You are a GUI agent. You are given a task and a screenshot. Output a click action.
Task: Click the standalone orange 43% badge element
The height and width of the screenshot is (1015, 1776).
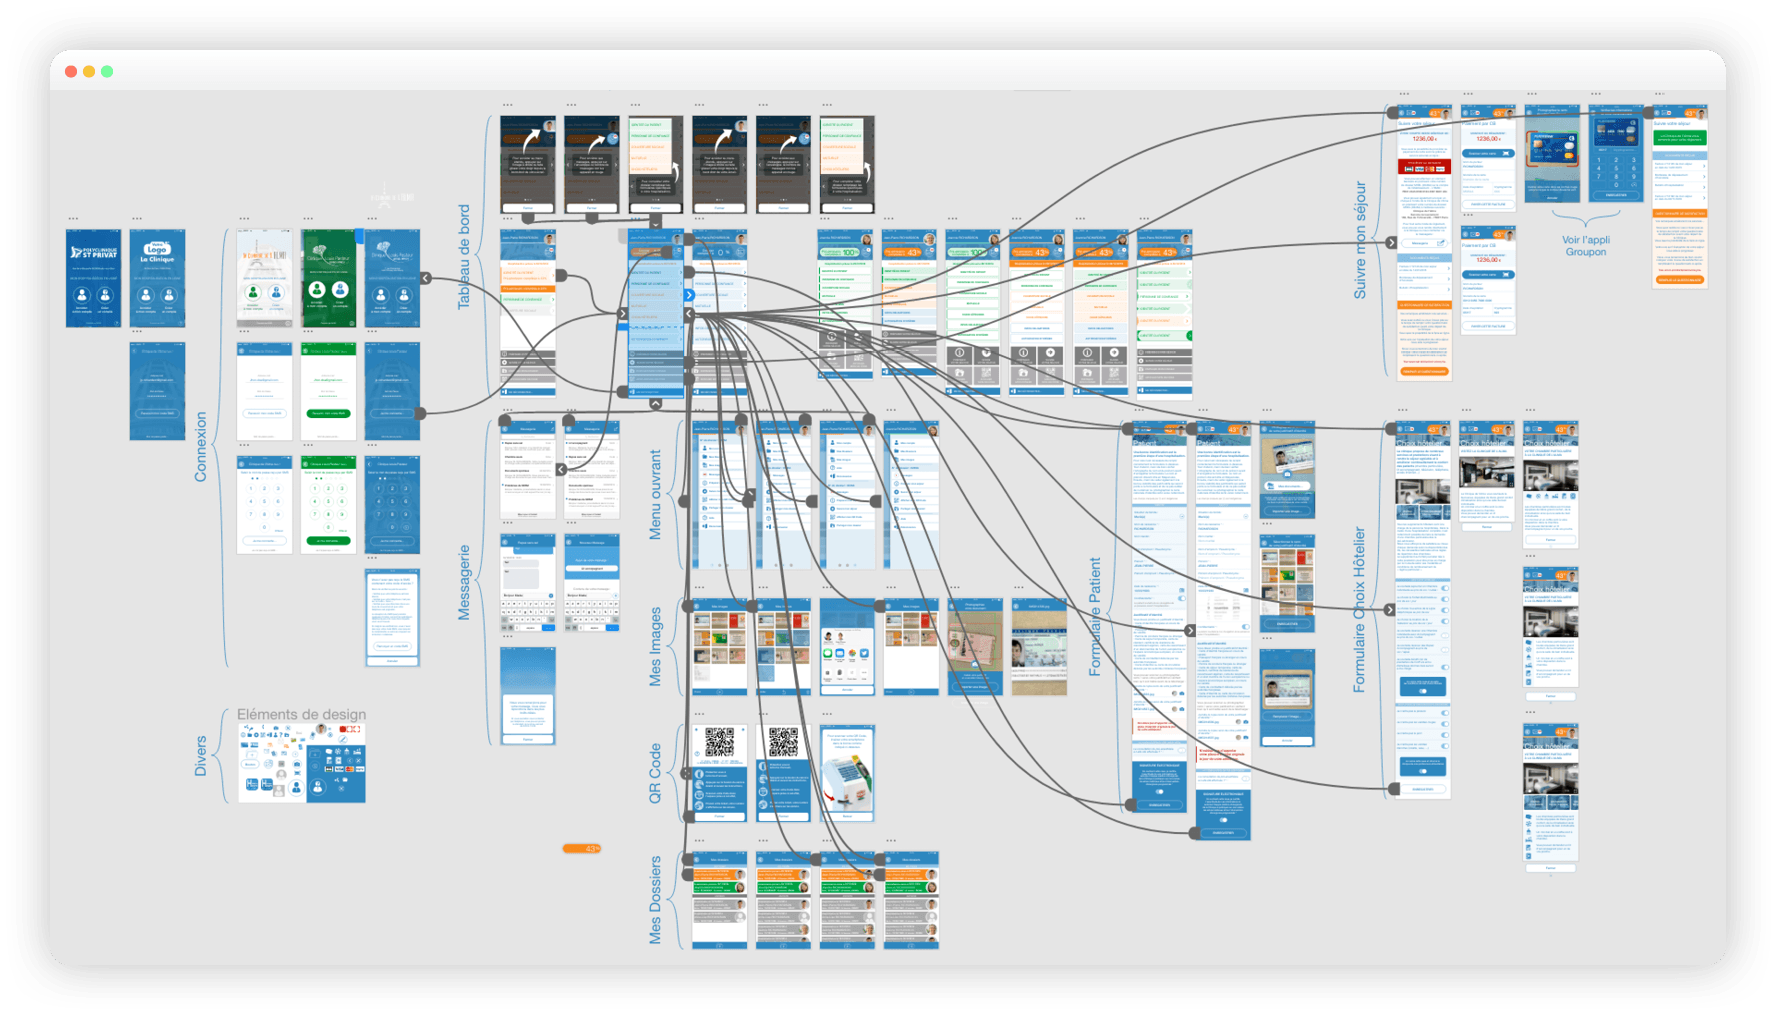coord(581,849)
